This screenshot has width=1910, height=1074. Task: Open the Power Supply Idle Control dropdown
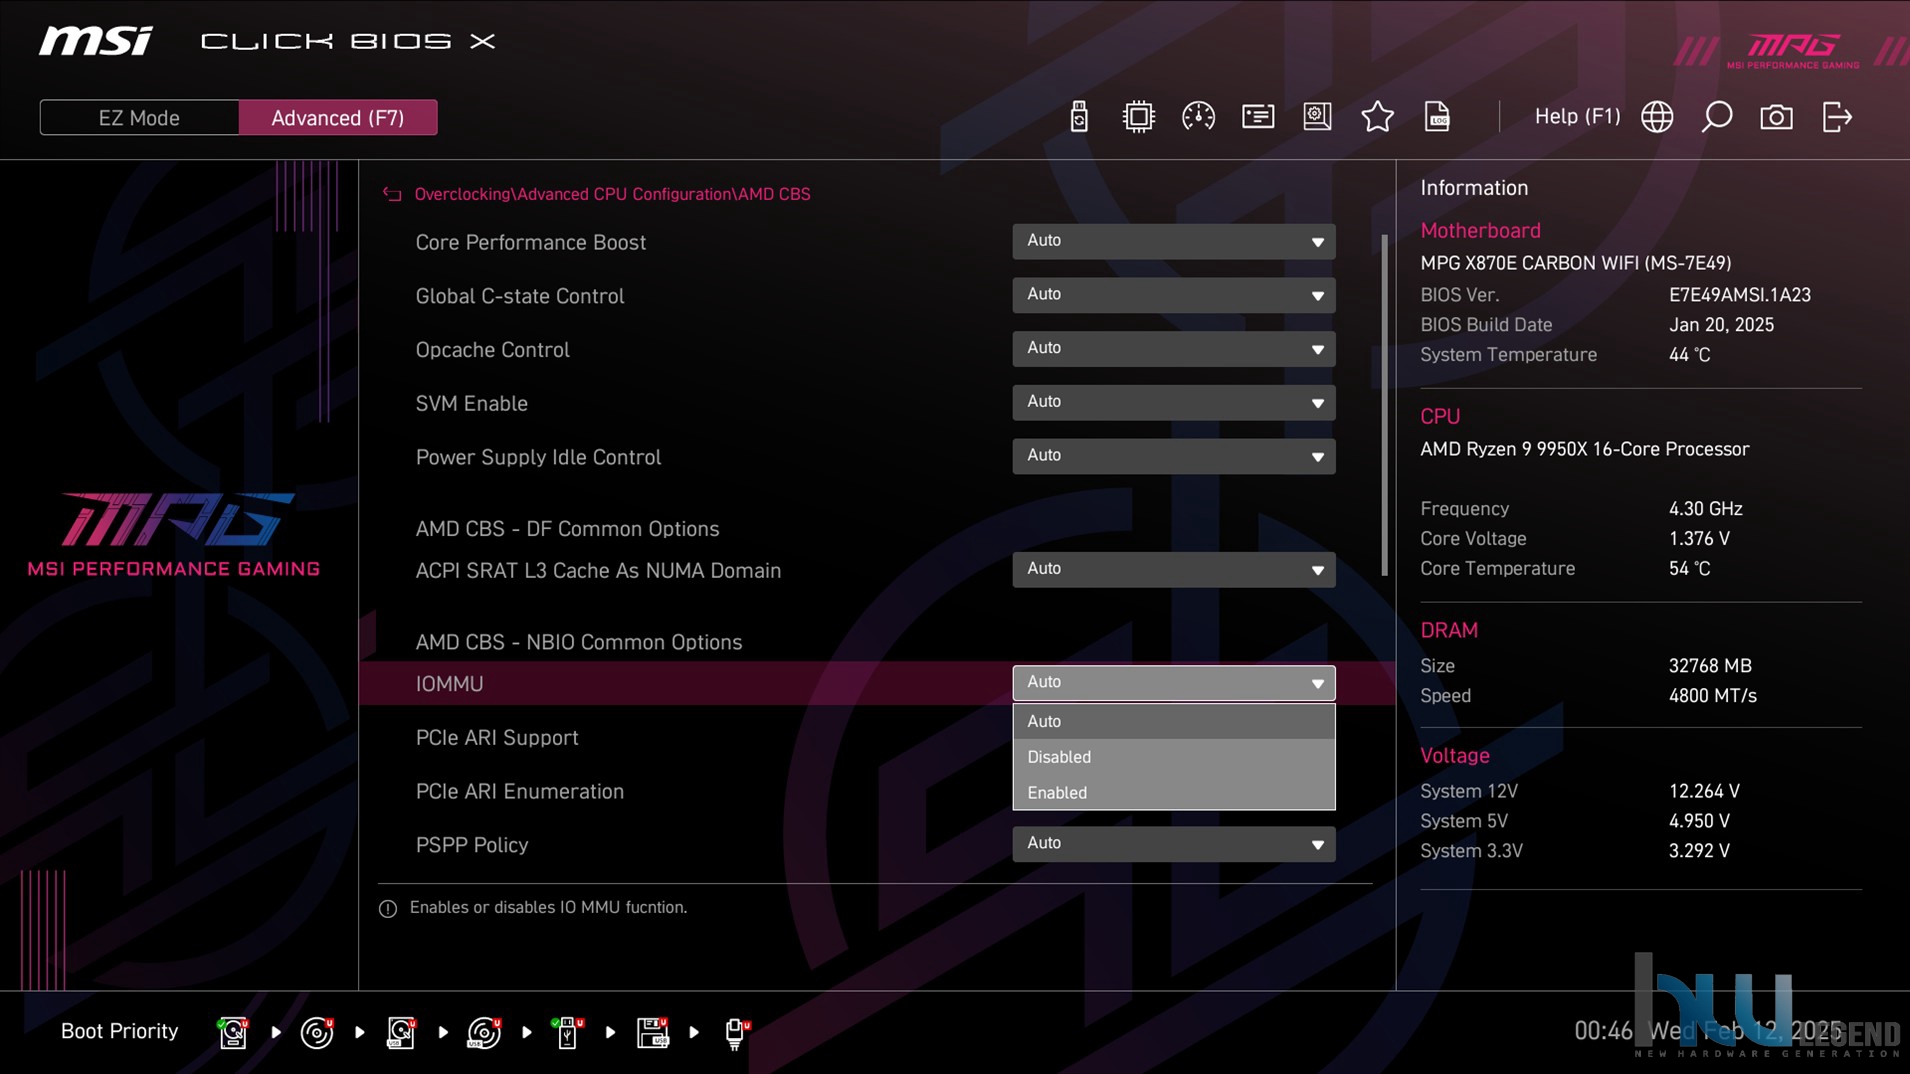[1173, 456]
